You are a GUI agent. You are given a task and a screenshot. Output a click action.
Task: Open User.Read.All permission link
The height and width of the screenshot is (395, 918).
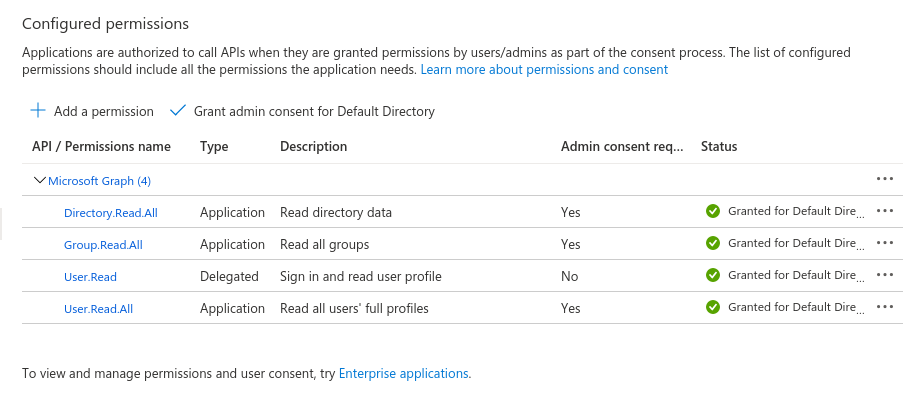click(x=98, y=309)
